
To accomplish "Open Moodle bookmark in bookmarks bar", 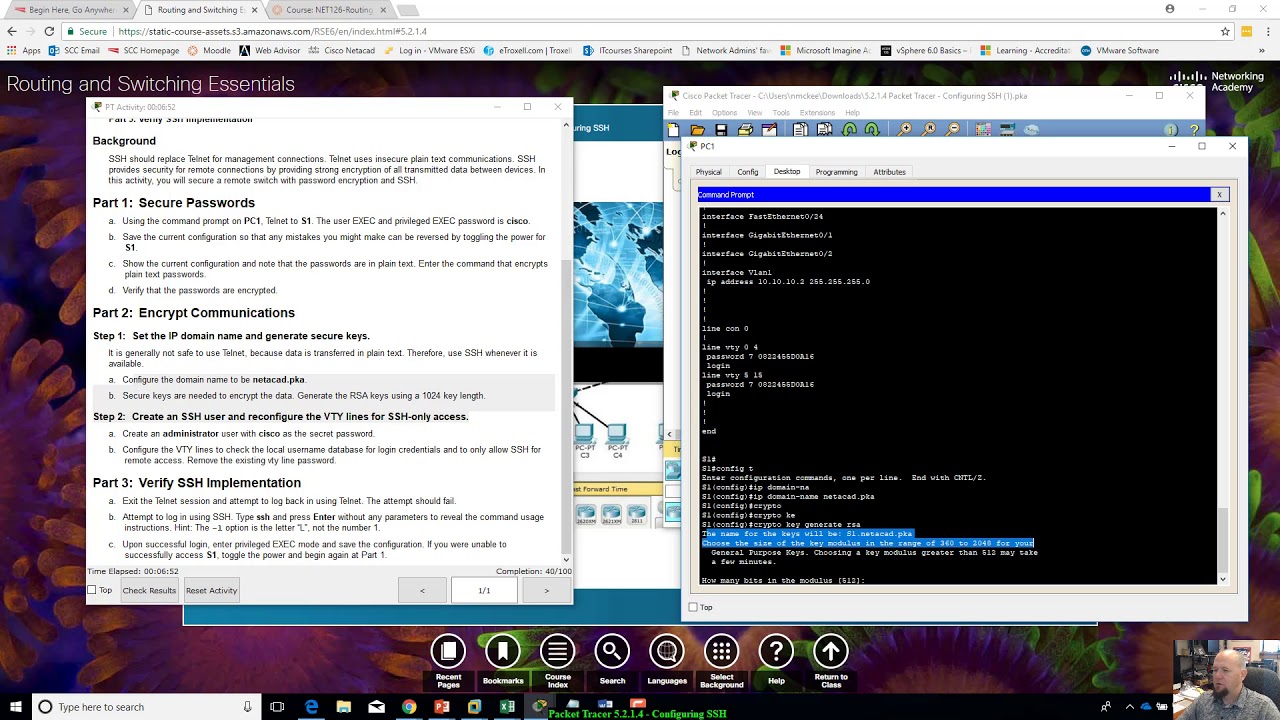I will [209, 50].
